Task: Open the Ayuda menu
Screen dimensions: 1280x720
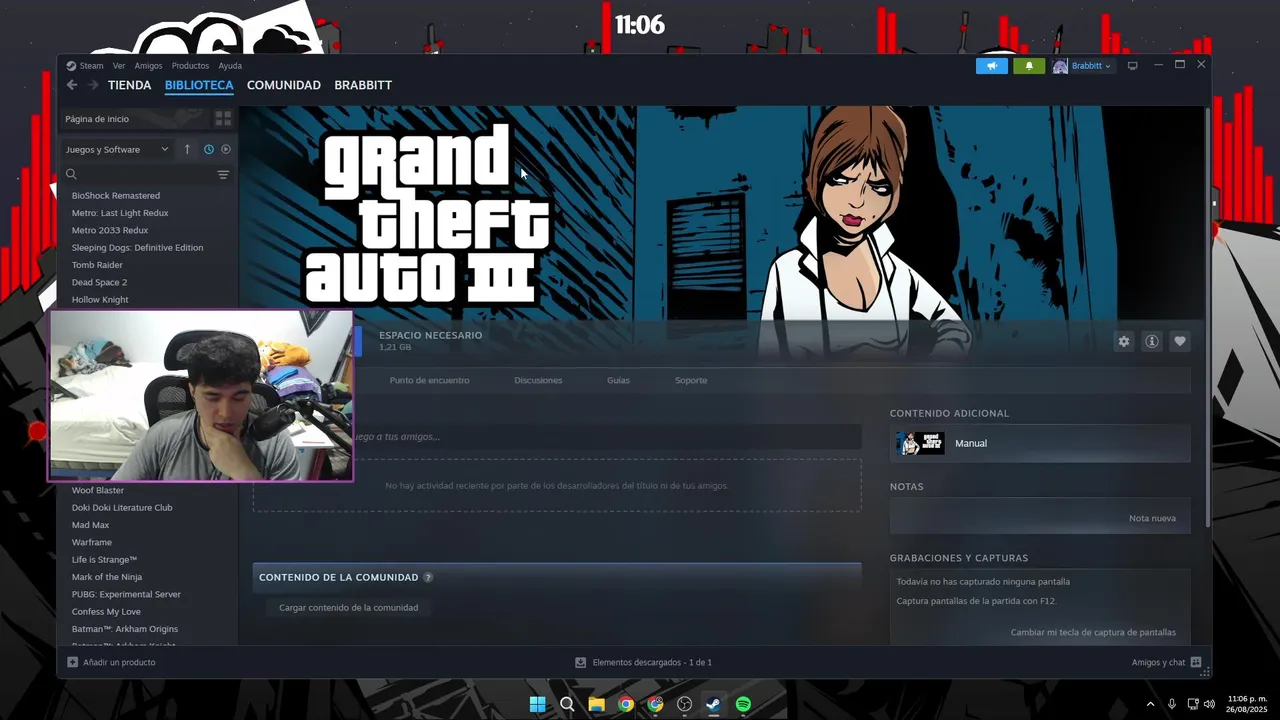Action: pyautogui.click(x=230, y=66)
